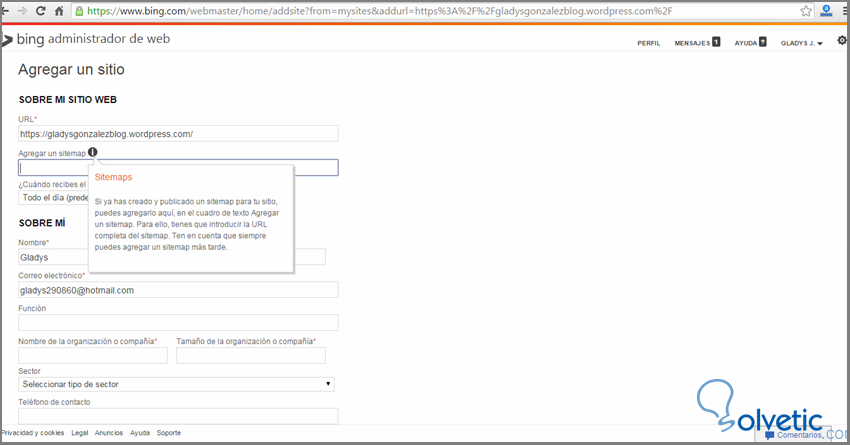The image size is (850, 445).
Task: Click the Agregar un sitio heading
Action: (x=72, y=69)
